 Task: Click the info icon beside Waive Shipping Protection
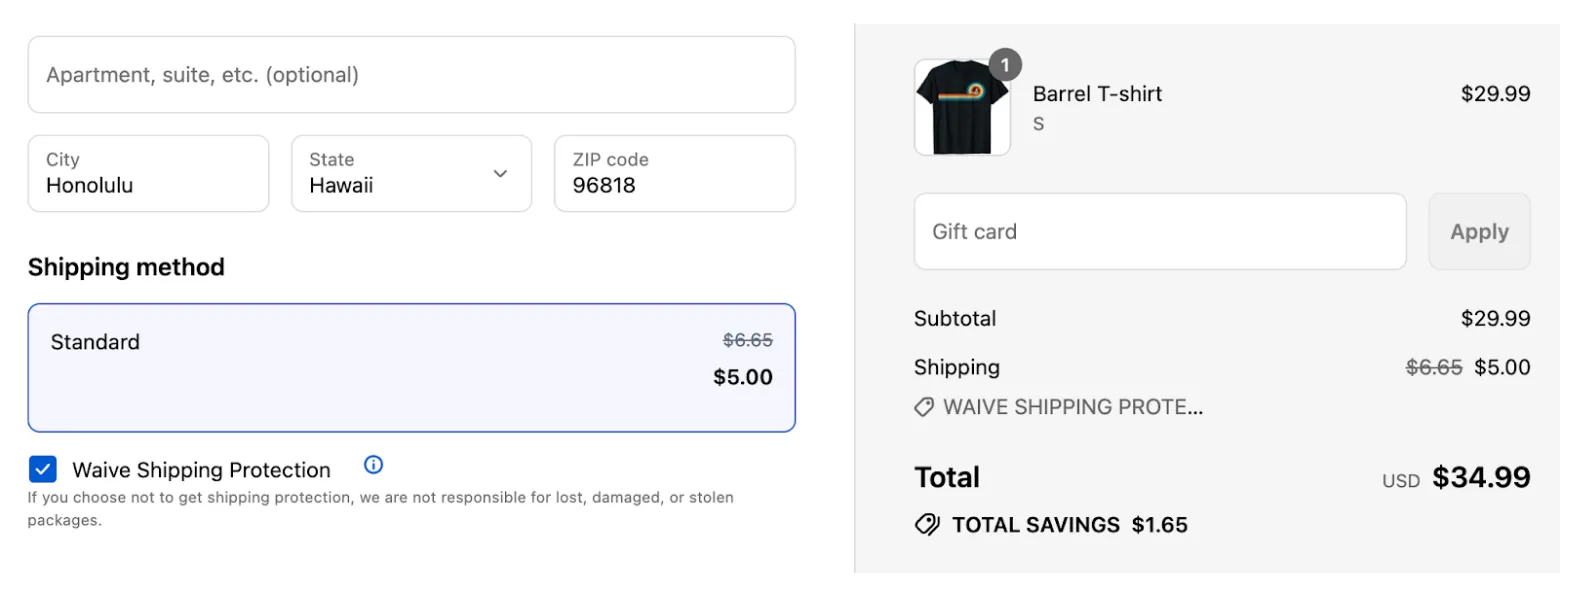click(x=373, y=465)
